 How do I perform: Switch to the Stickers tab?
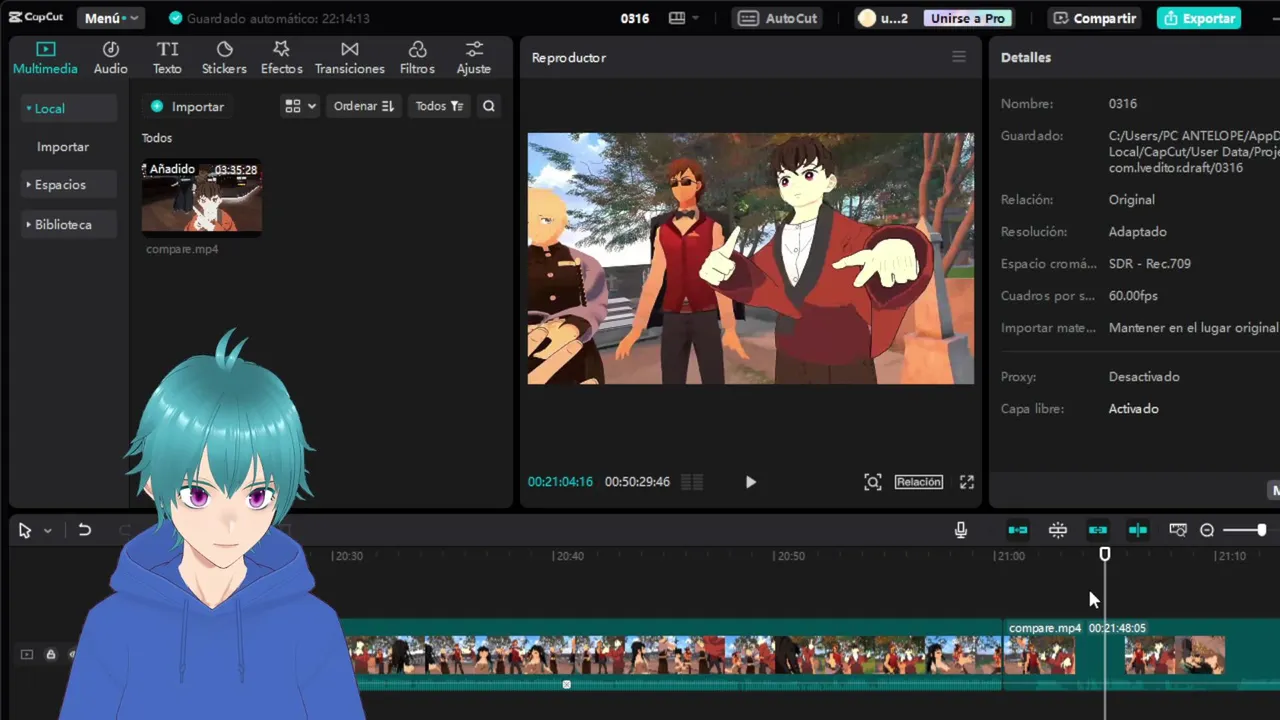pos(224,58)
